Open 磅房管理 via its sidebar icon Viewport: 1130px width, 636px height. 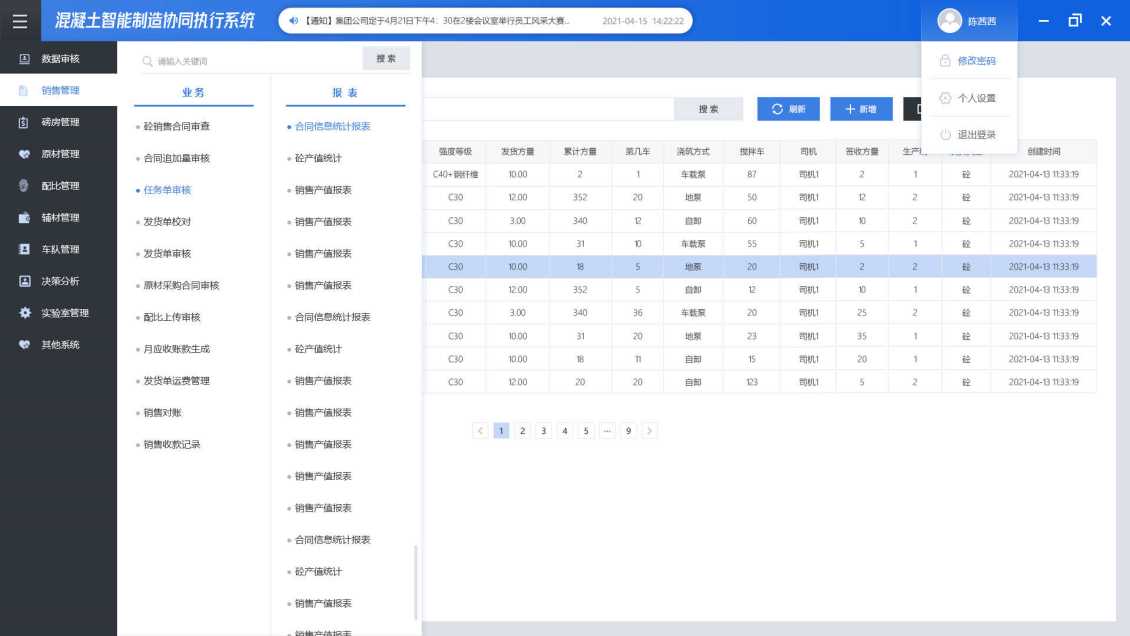pos(24,122)
